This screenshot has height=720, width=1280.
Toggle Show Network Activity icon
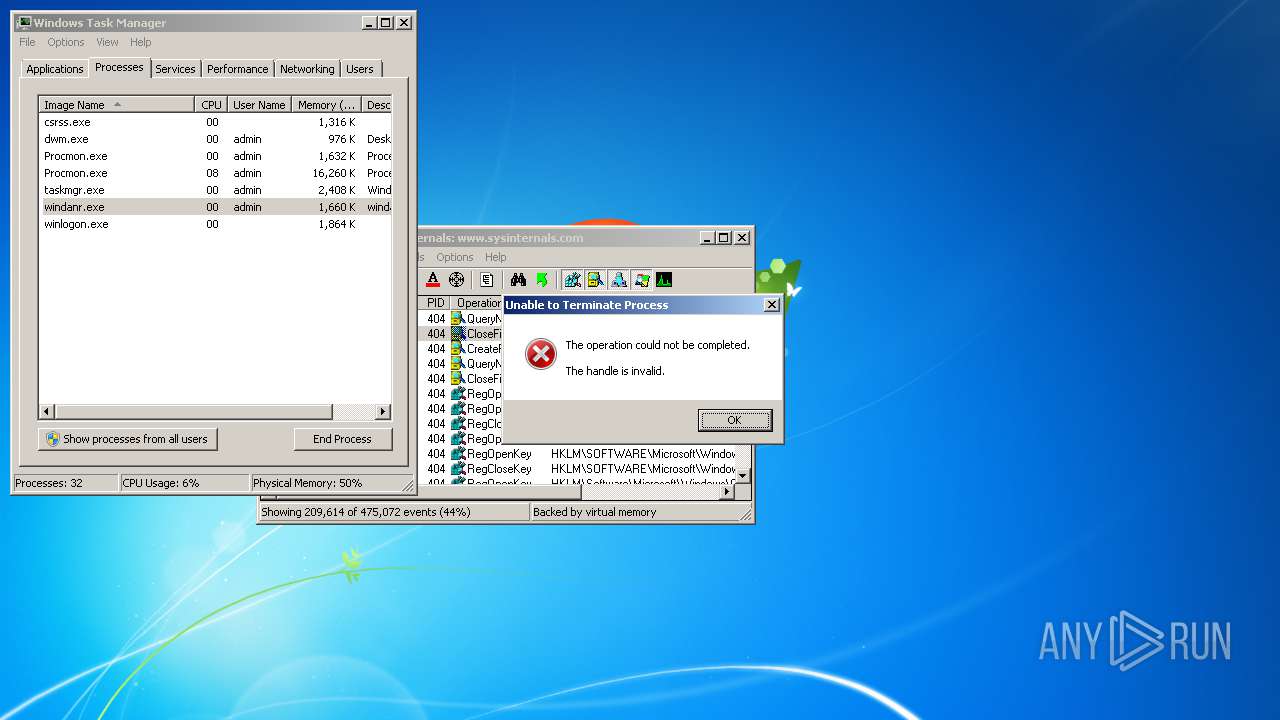point(619,280)
